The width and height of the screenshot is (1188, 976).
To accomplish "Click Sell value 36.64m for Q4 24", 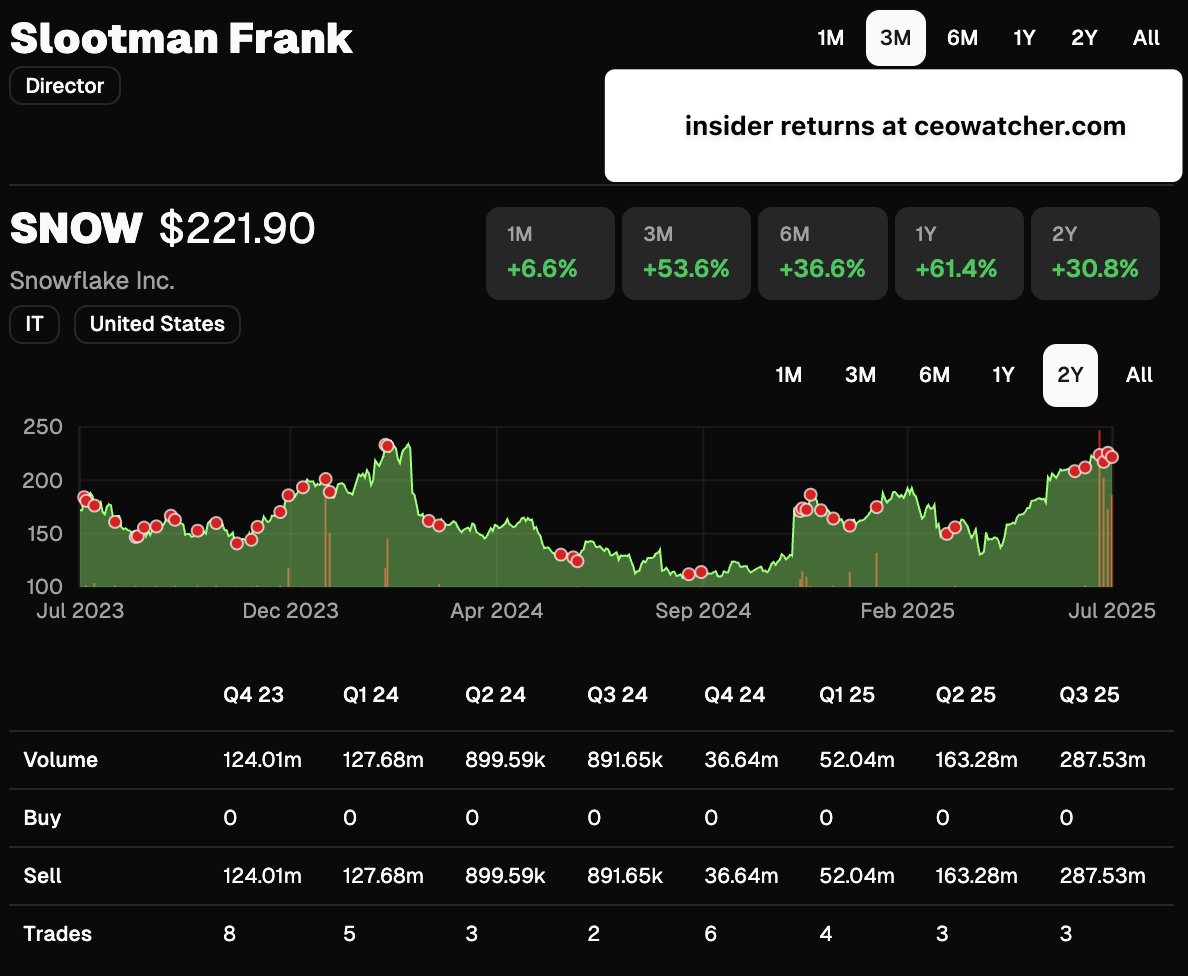I will tap(741, 876).
